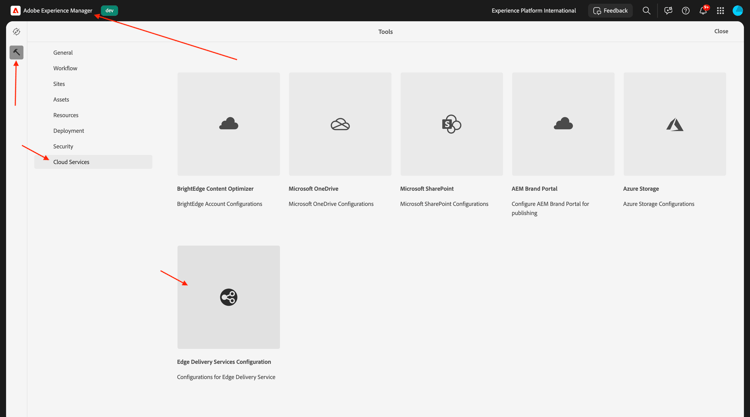Open the chat assistant icon in header
Screen dimensions: 750x417
pos(668,11)
